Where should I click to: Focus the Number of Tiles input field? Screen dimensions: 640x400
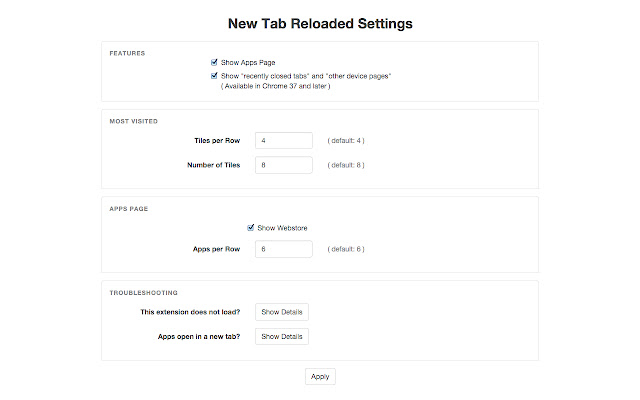[284, 164]
